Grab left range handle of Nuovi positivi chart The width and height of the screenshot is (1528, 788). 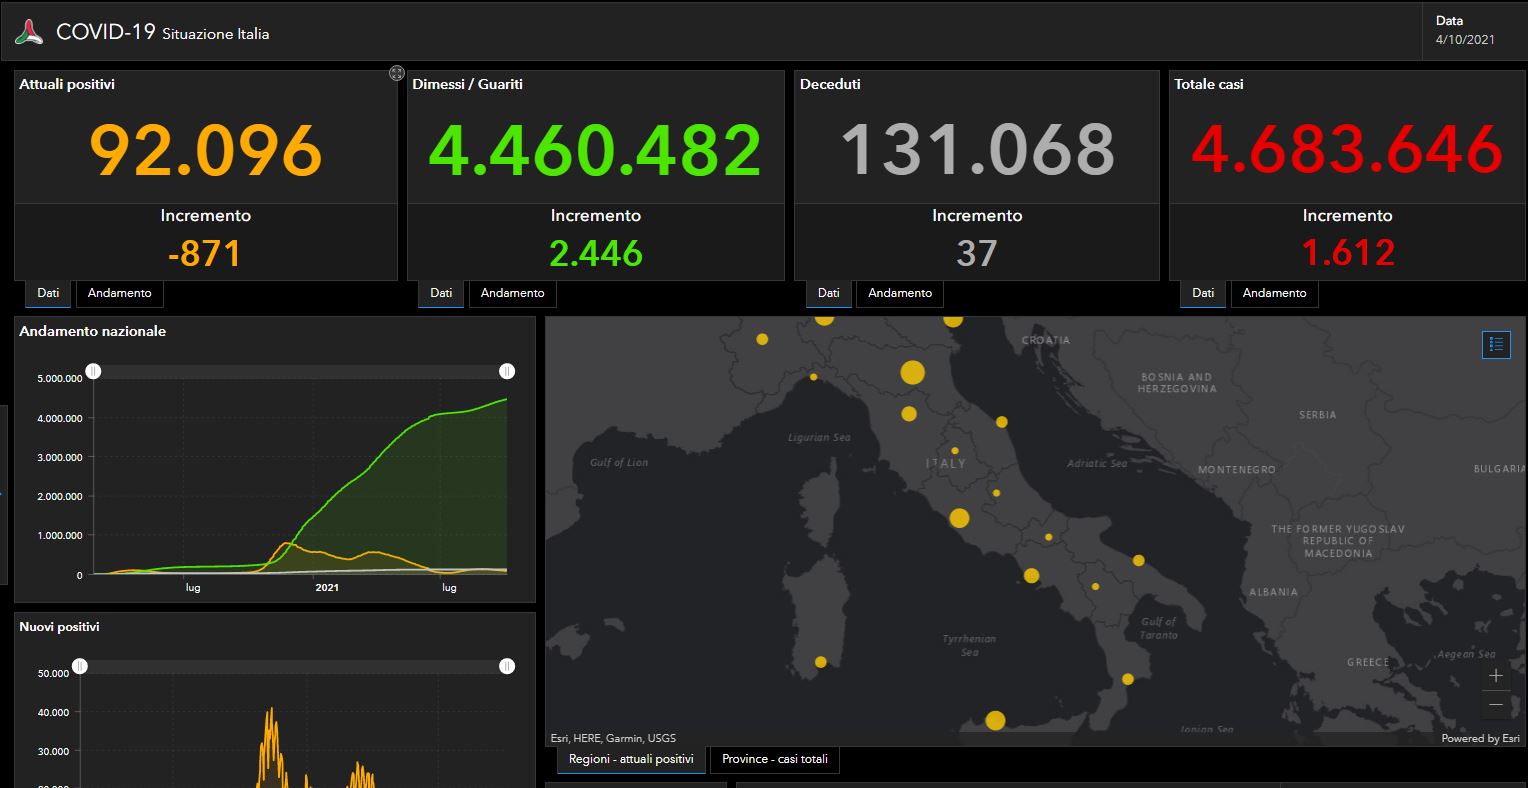click(80, 666)
